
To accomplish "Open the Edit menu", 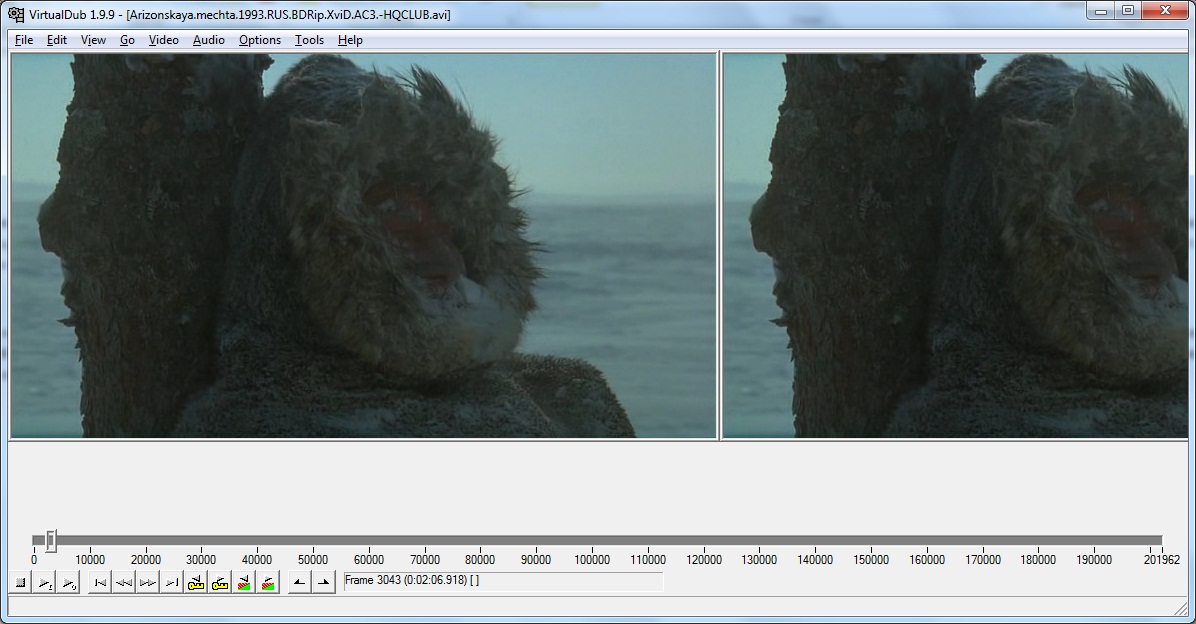I will point(57,40).
